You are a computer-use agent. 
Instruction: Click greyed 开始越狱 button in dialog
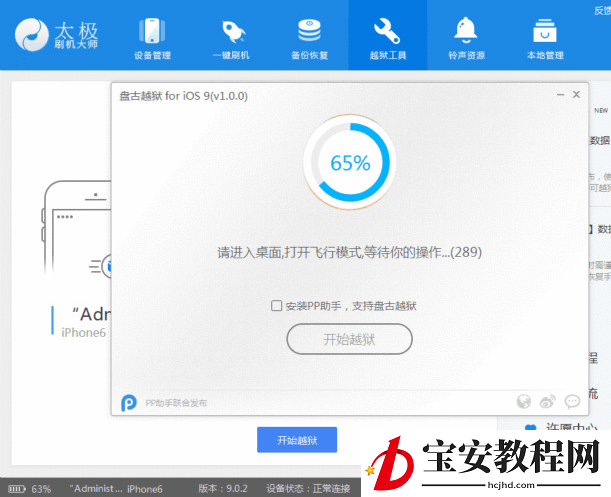pos(349,339)
